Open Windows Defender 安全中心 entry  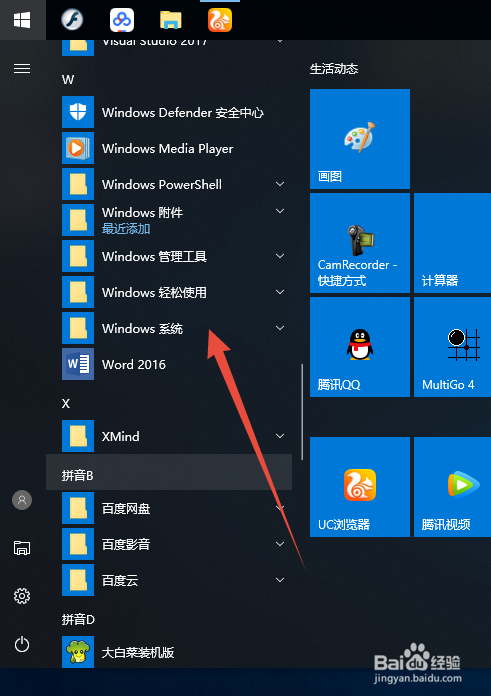pyautogui.click(x=183, y=112)
